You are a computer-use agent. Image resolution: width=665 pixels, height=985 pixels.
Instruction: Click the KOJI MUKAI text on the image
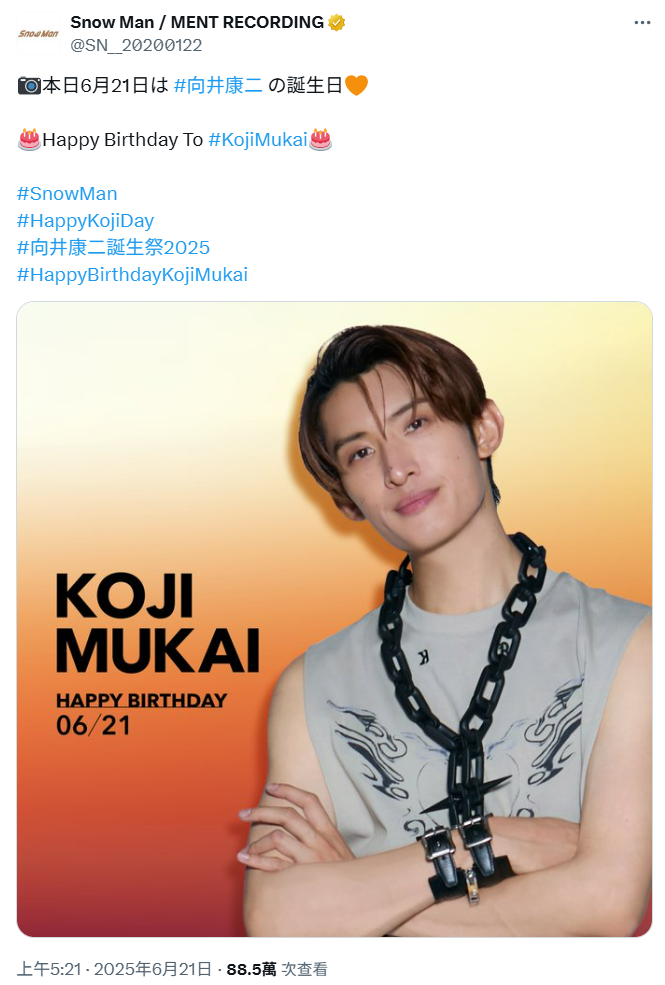pyautogui.click(x=157, y=623)
